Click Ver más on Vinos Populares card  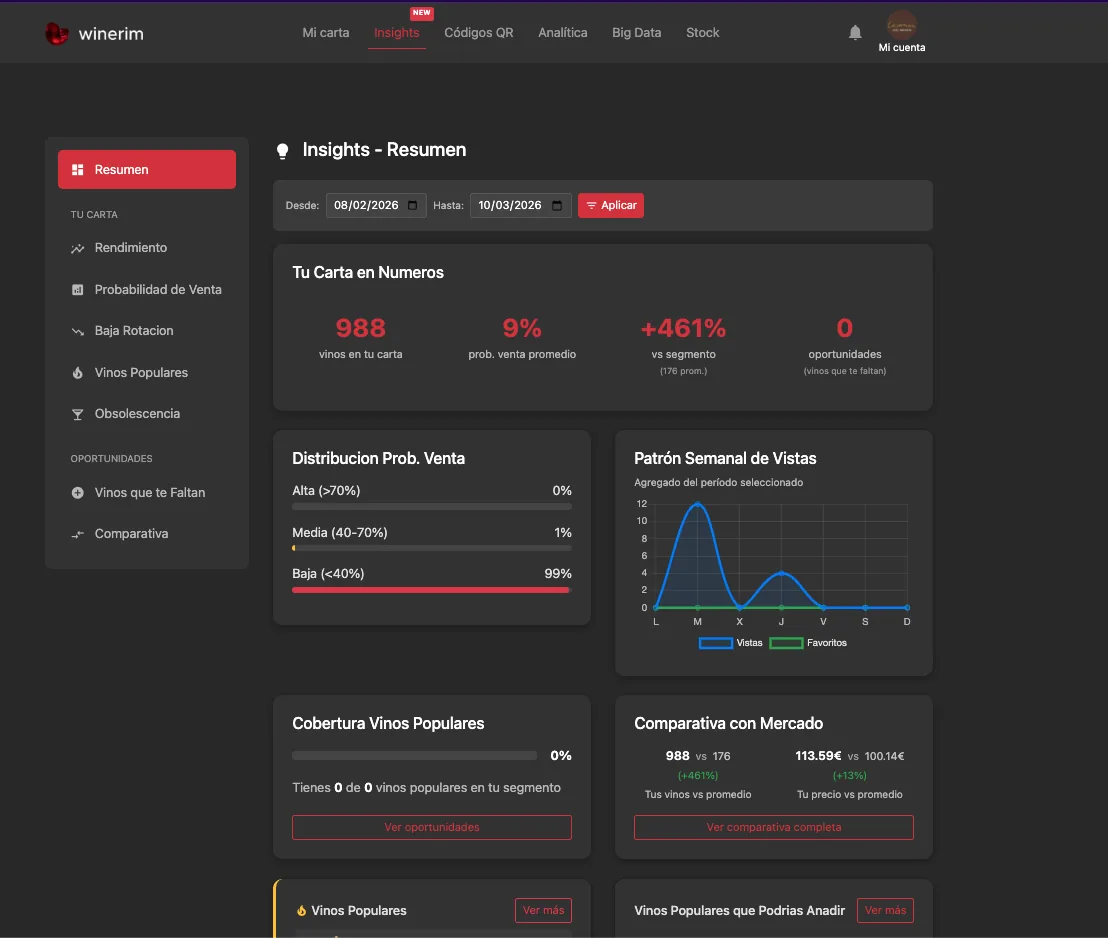[x=543, y=910]
